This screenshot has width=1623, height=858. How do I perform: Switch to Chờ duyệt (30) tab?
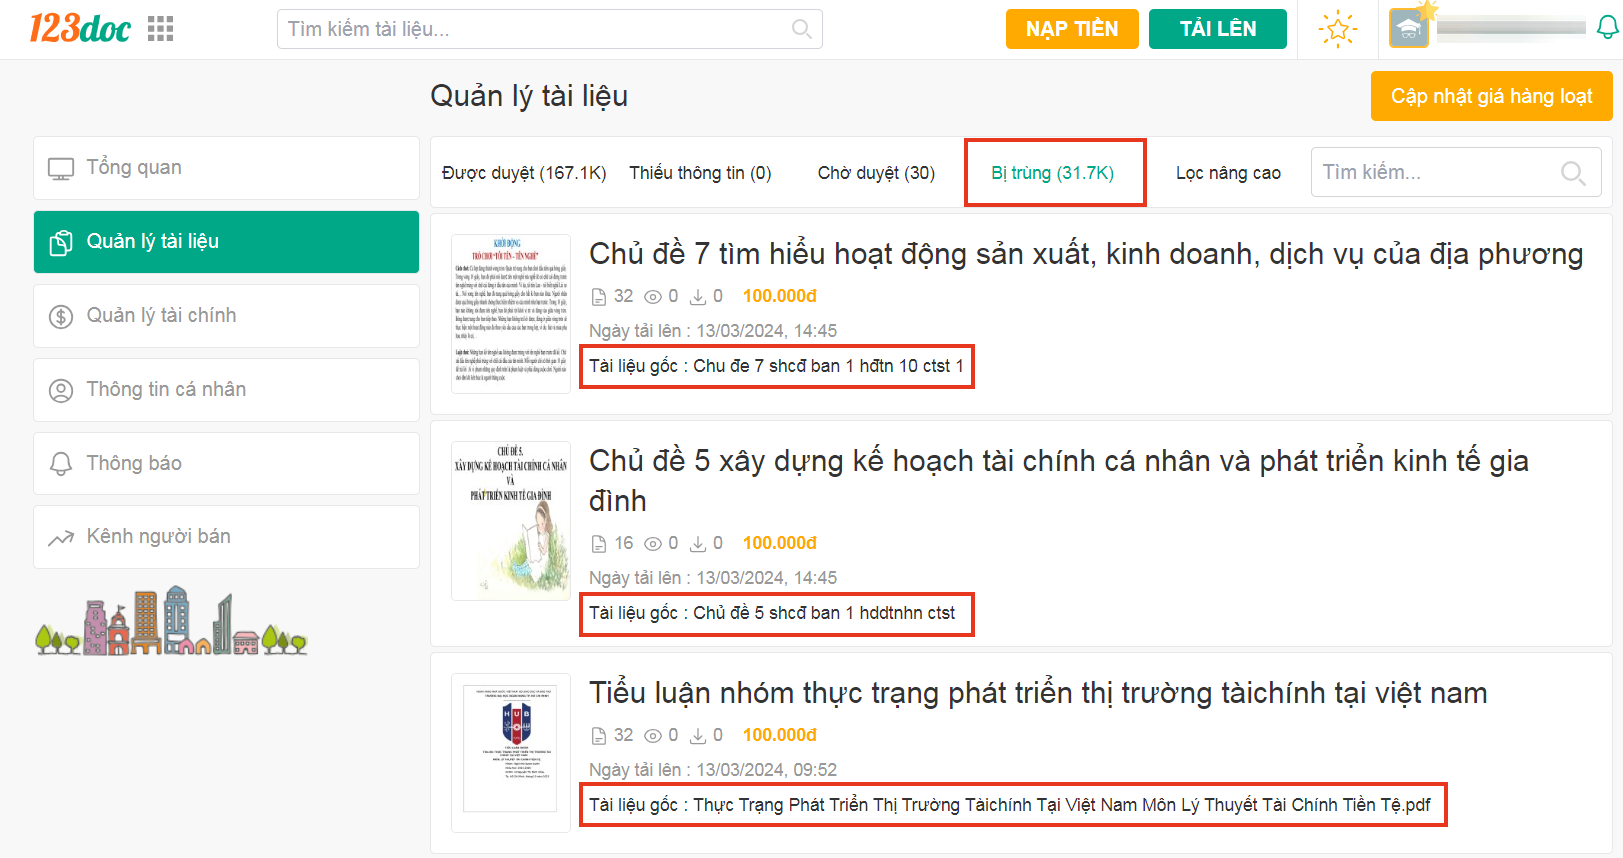point(876,173)
